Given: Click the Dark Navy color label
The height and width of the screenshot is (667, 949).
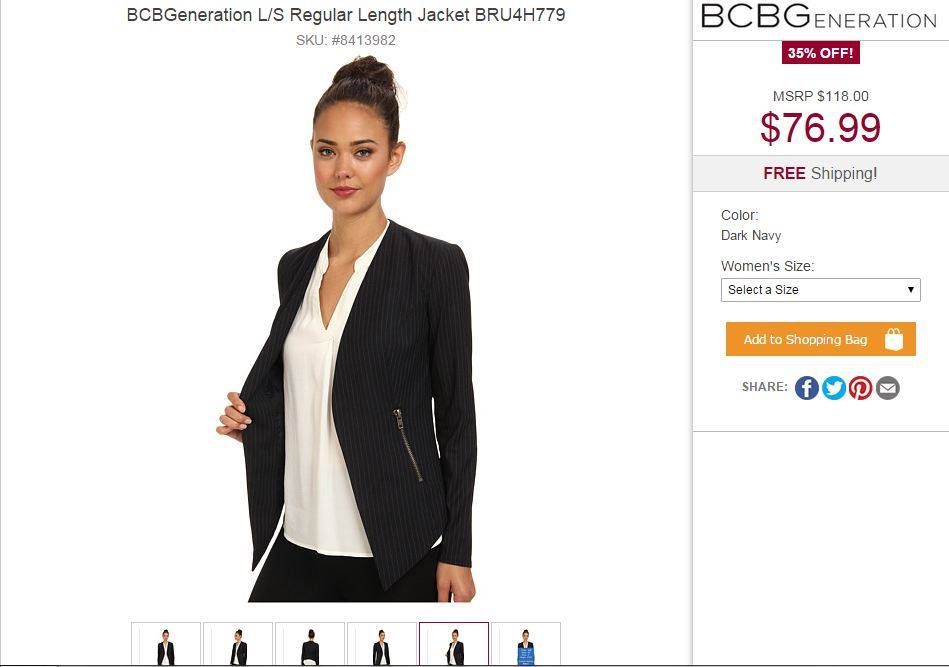Looking at the screenshot, I should pyautogui.click(x=751, y=236).
